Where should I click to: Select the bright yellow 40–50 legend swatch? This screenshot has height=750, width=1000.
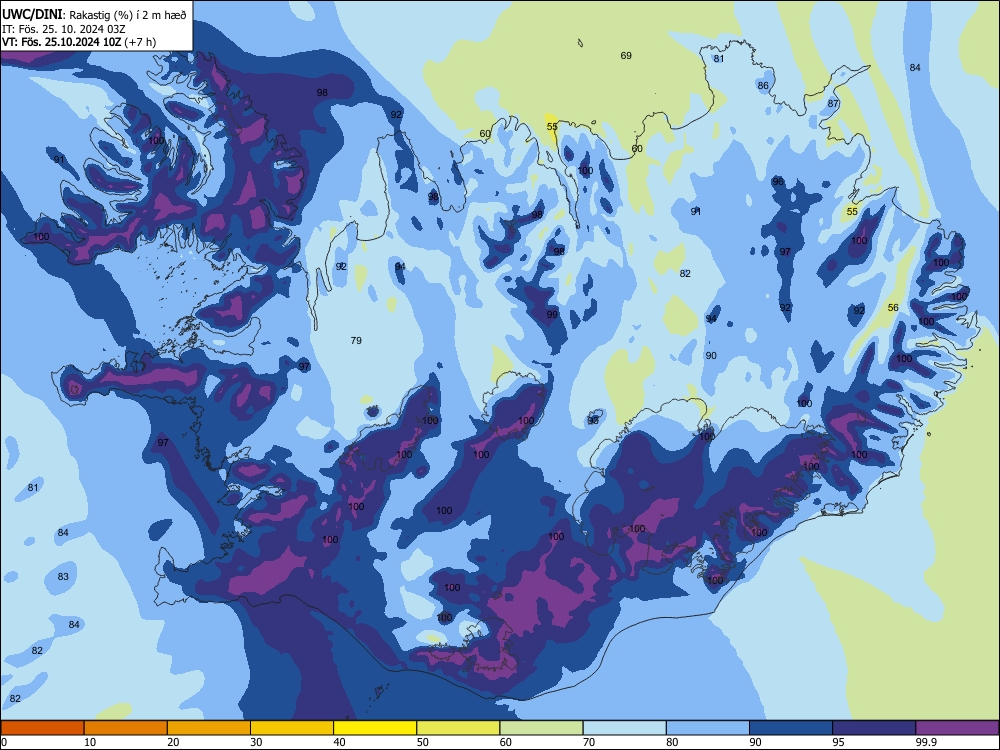coord(375,728)
